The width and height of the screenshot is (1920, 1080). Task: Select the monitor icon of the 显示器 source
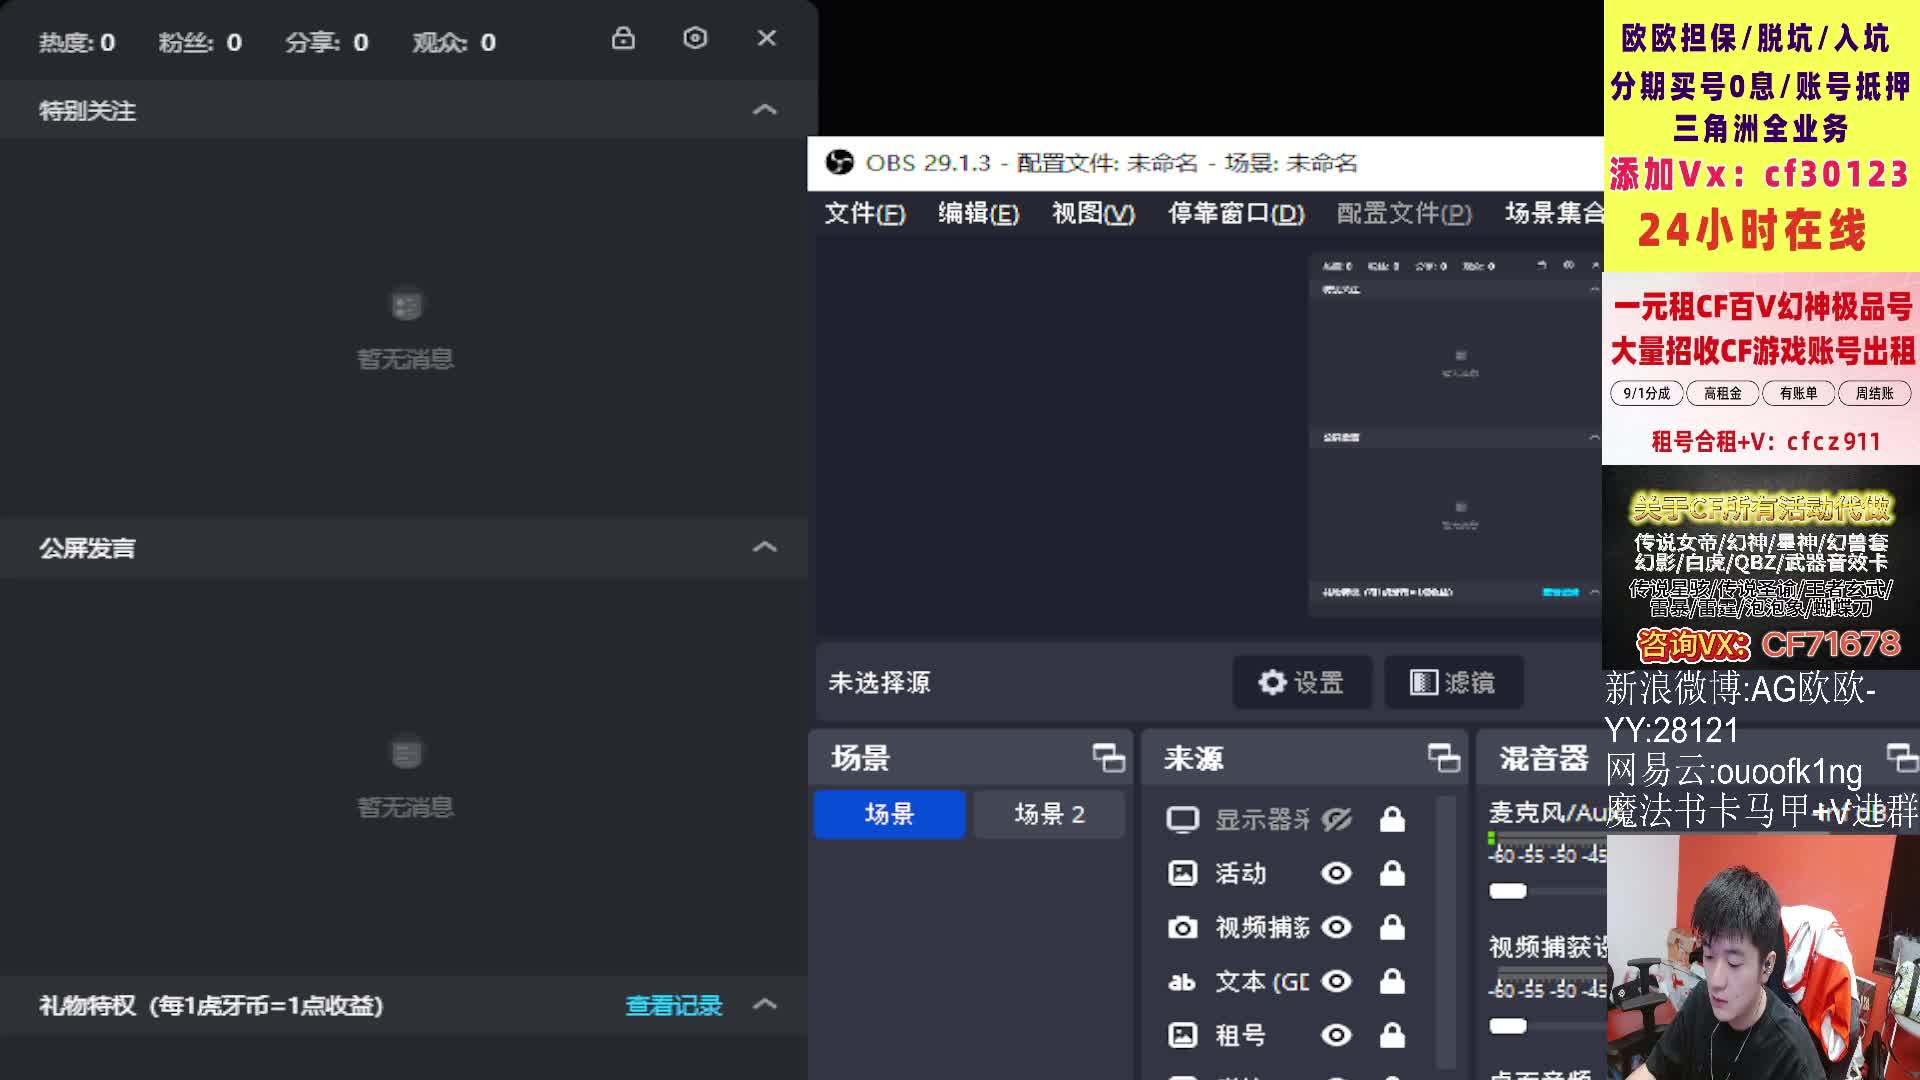(x=1182, y=820)
